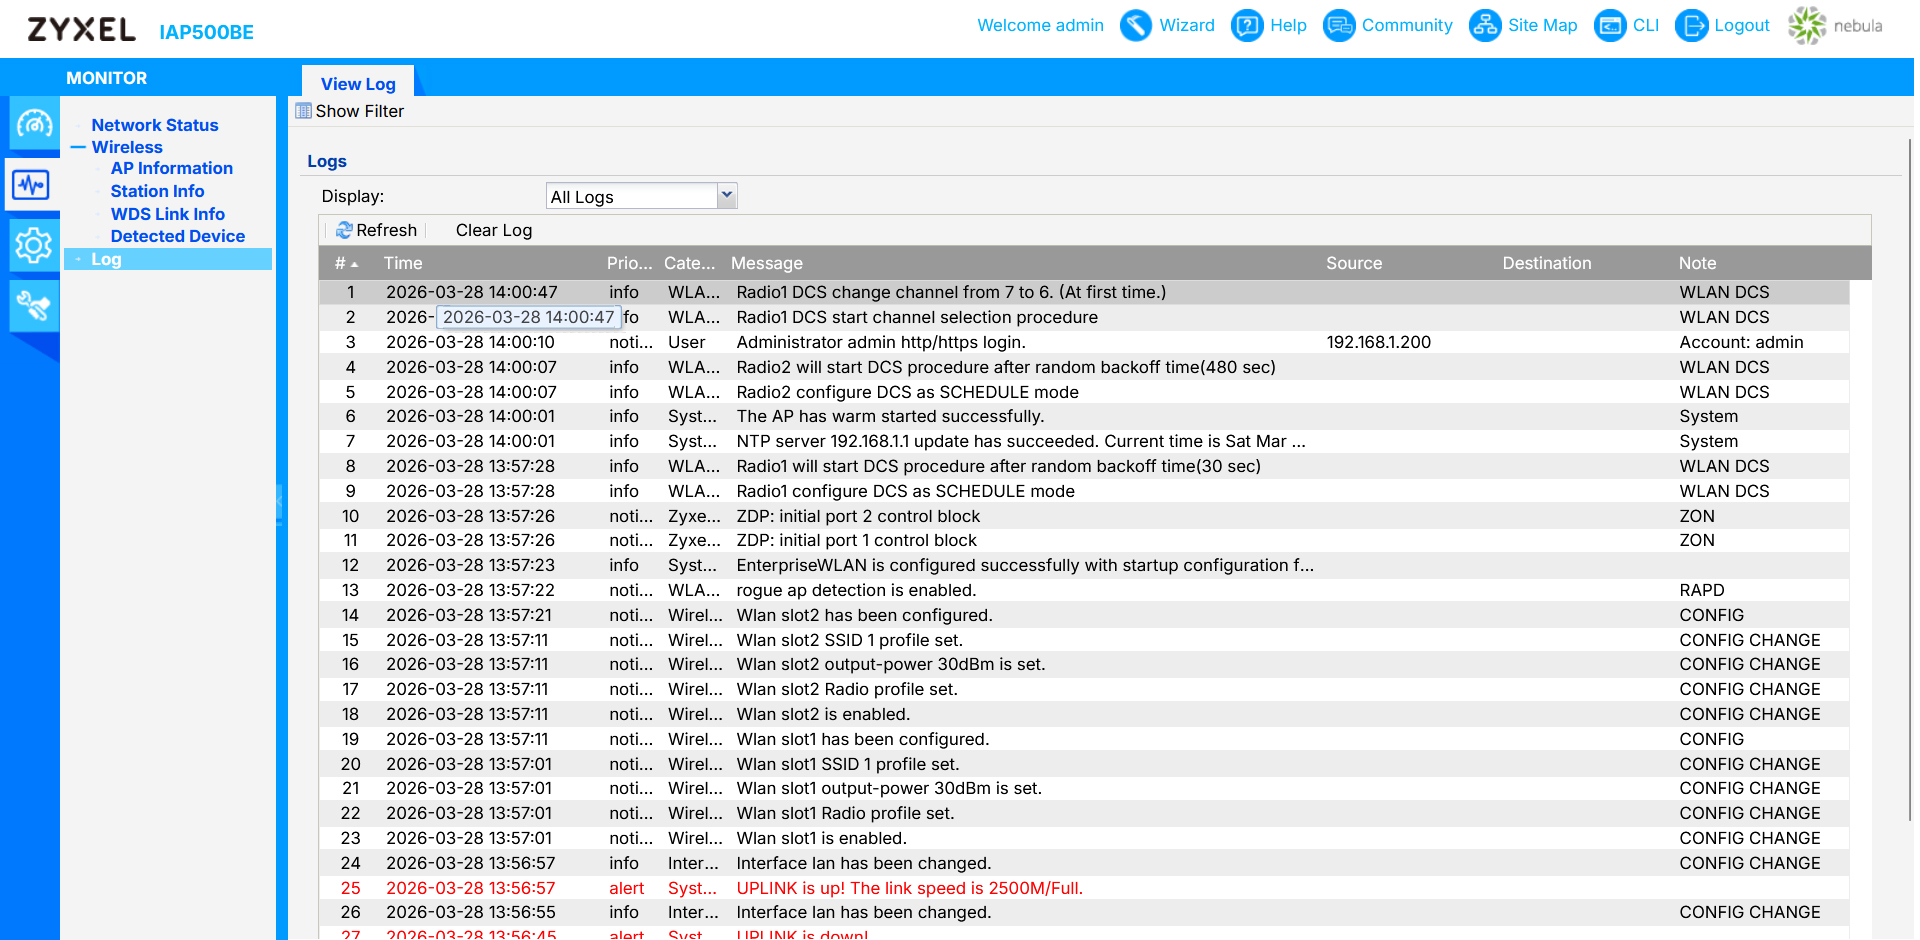Open the Dashboard sidebar icon
Screen dimensions: 1920x940
34,124
